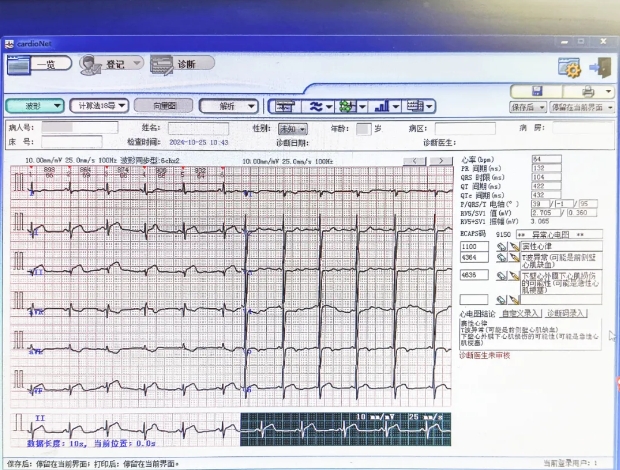The height and width of the screenshot is (470, 620).
Task: Click the 自定义录入 custom entry button
Action: pos(519,314)
